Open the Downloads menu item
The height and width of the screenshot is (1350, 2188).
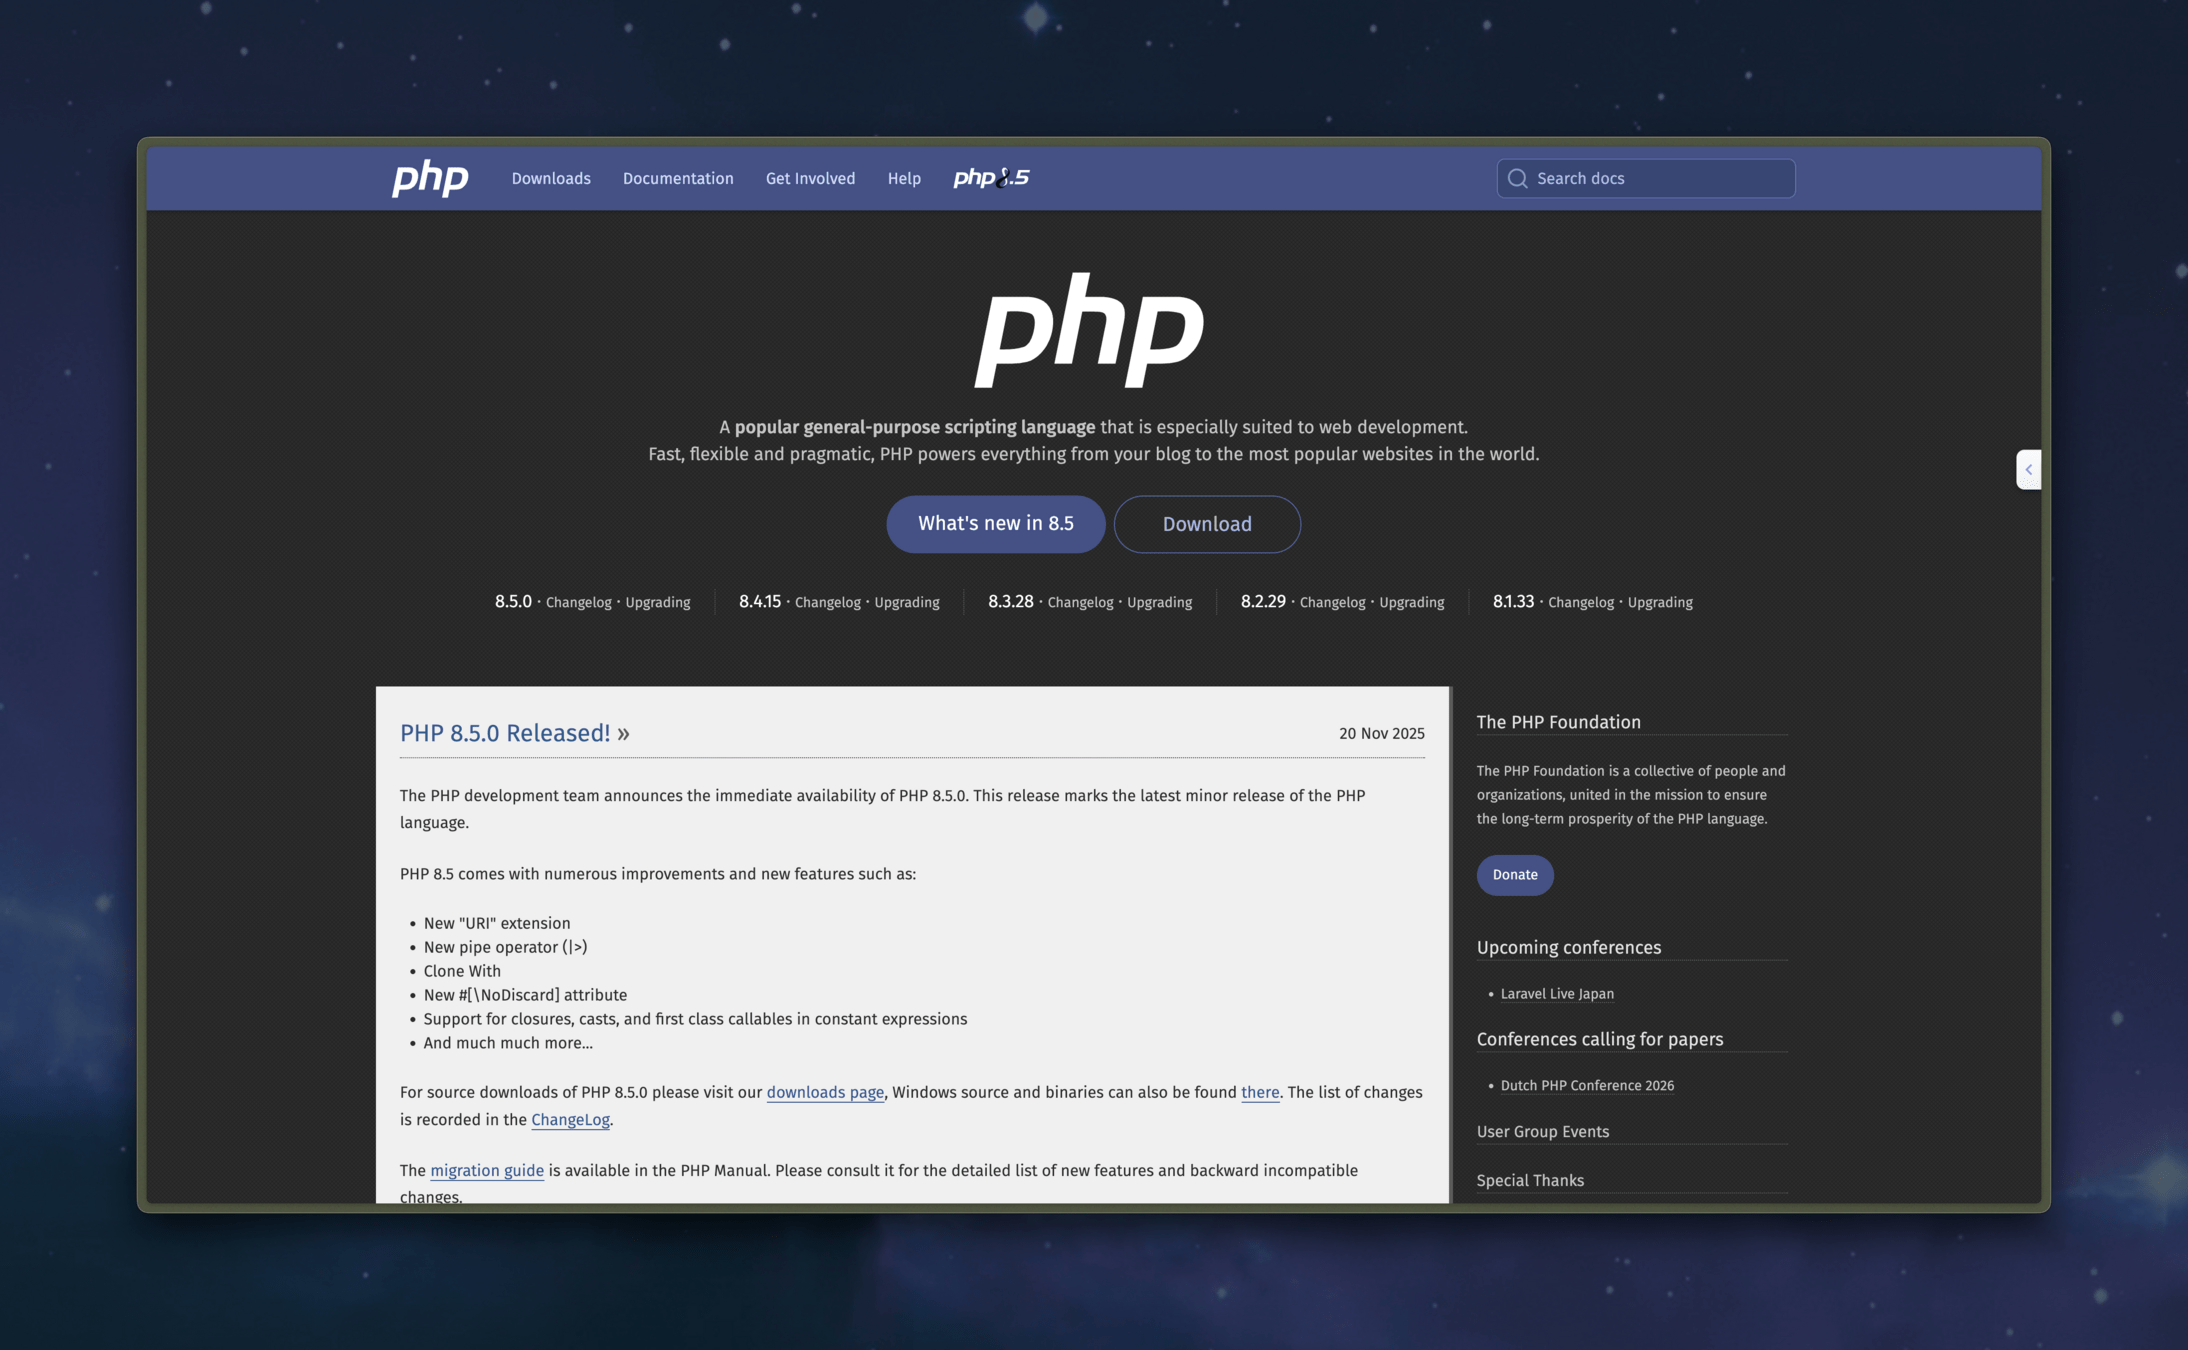[551, 178]
